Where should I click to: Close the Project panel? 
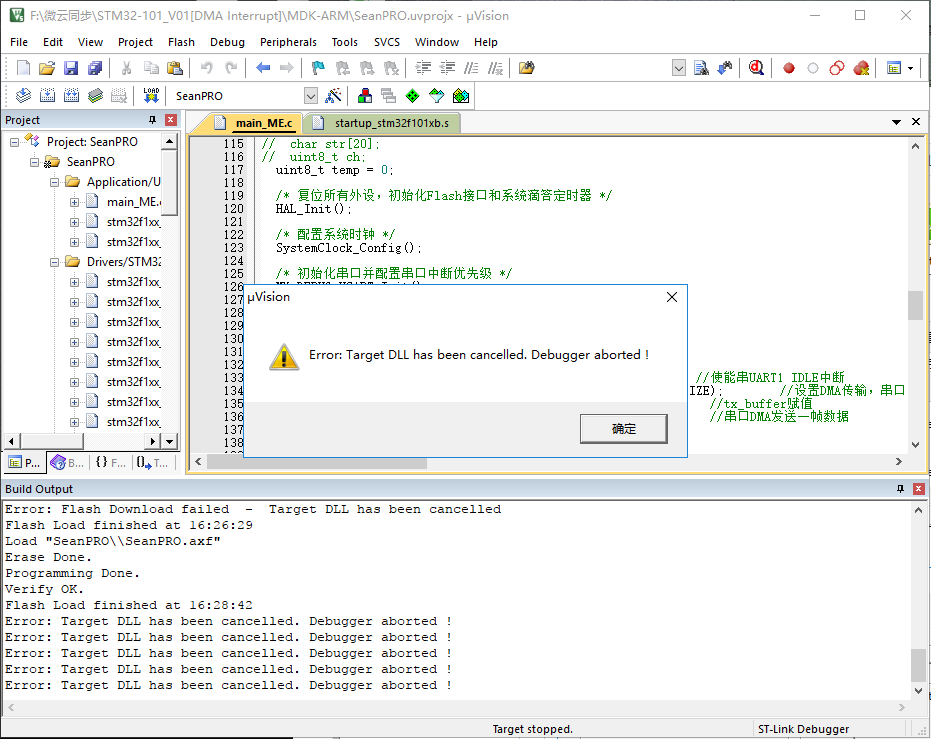(171, 120)
